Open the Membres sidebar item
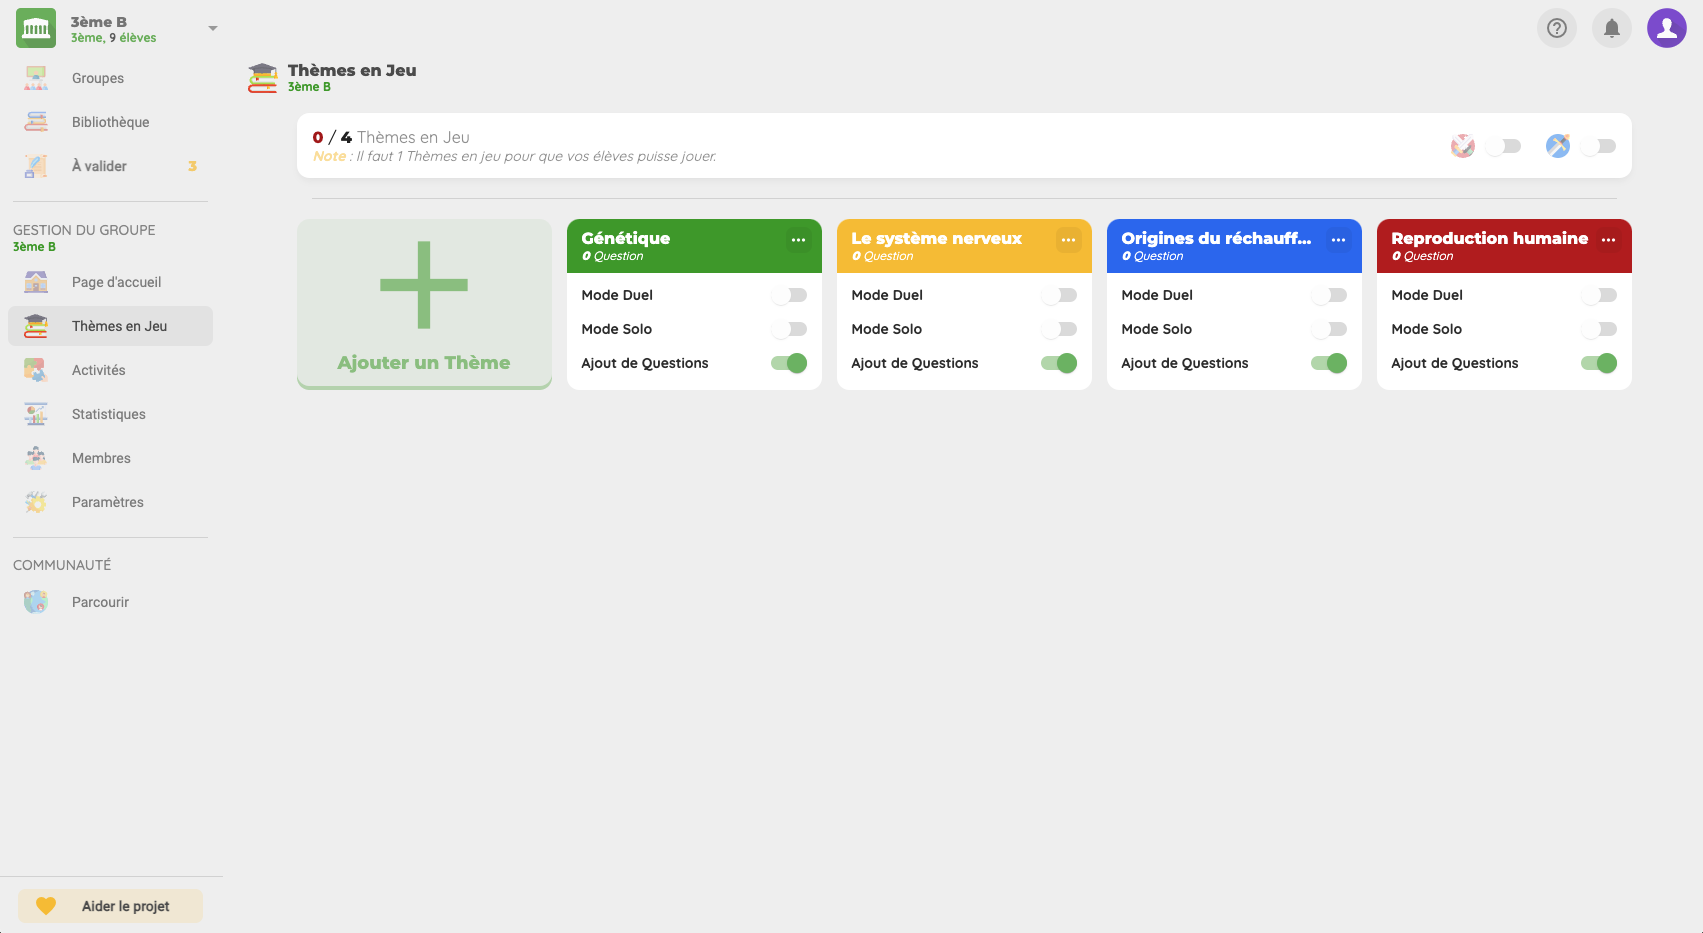Image resolution: width=1703 pixels, height=933 pixels. [101, 458]
